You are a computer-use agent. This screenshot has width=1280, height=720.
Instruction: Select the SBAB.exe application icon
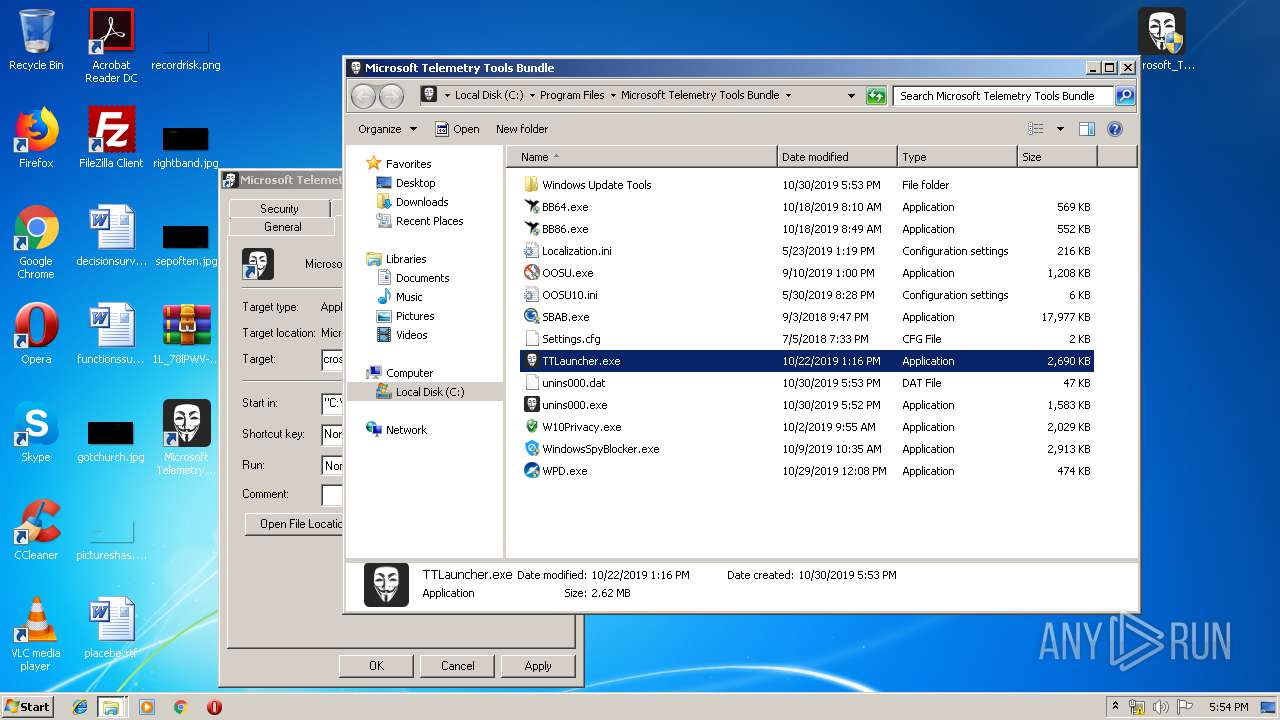(x=532, y=317)
